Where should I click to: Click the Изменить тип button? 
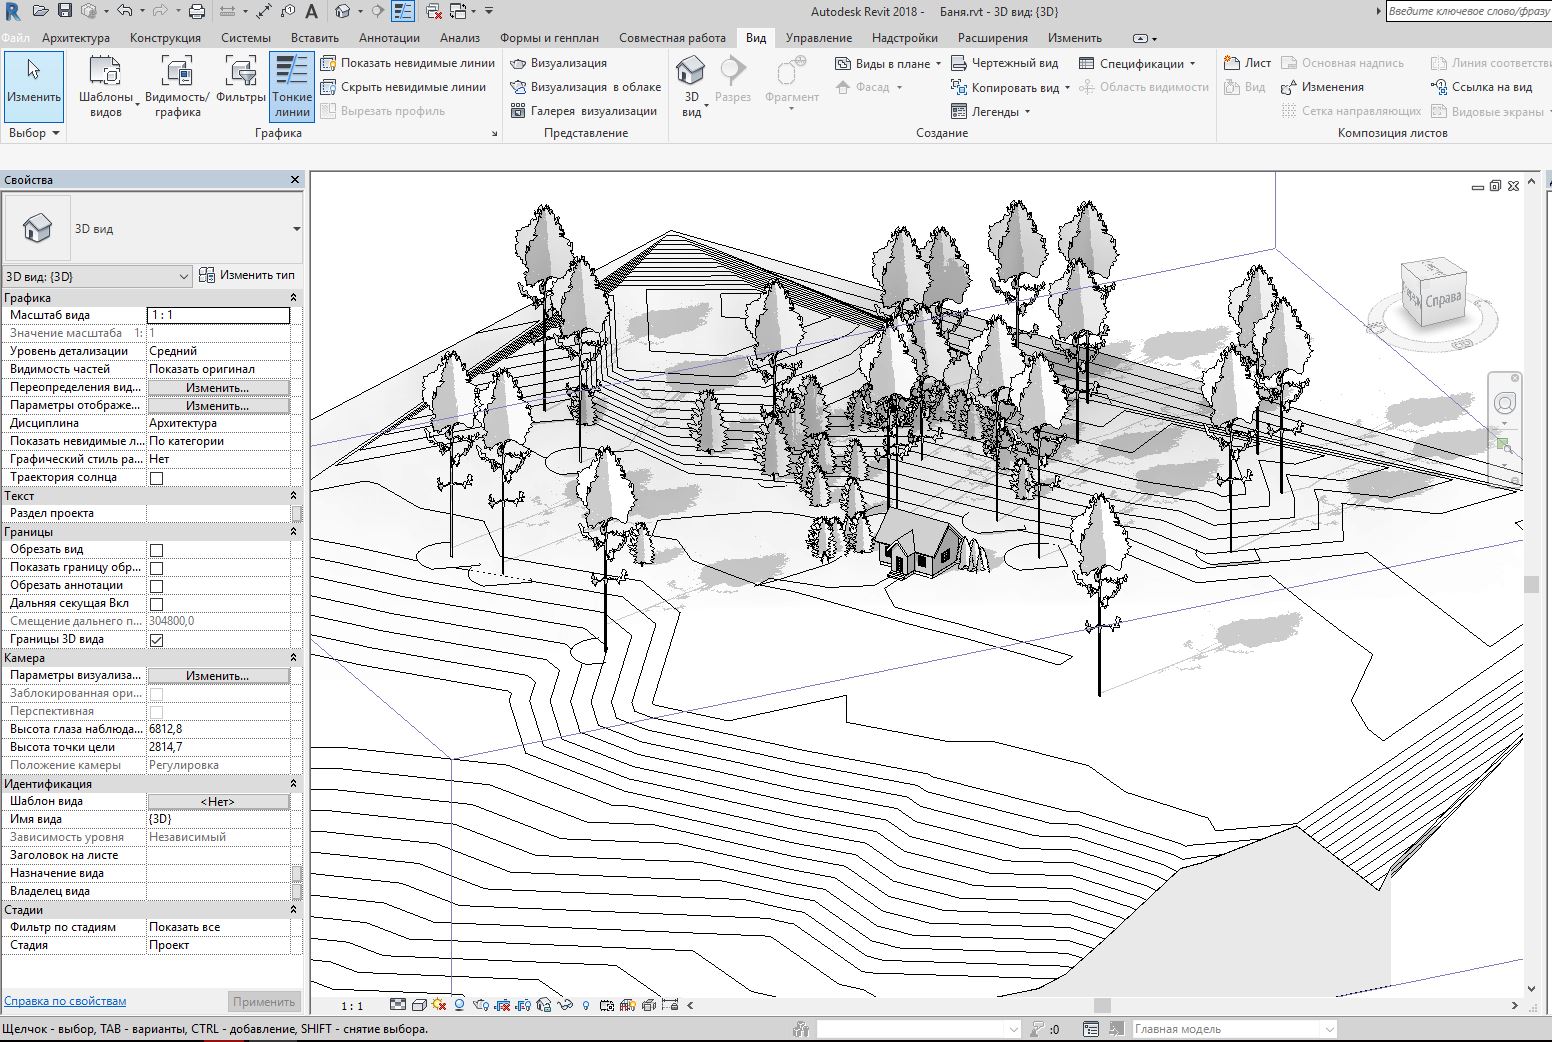pos(248,275)
